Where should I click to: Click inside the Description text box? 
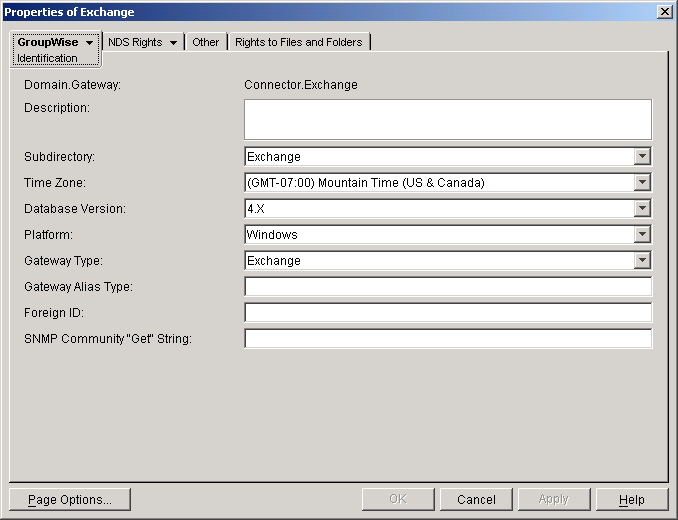tap(448, 120)
